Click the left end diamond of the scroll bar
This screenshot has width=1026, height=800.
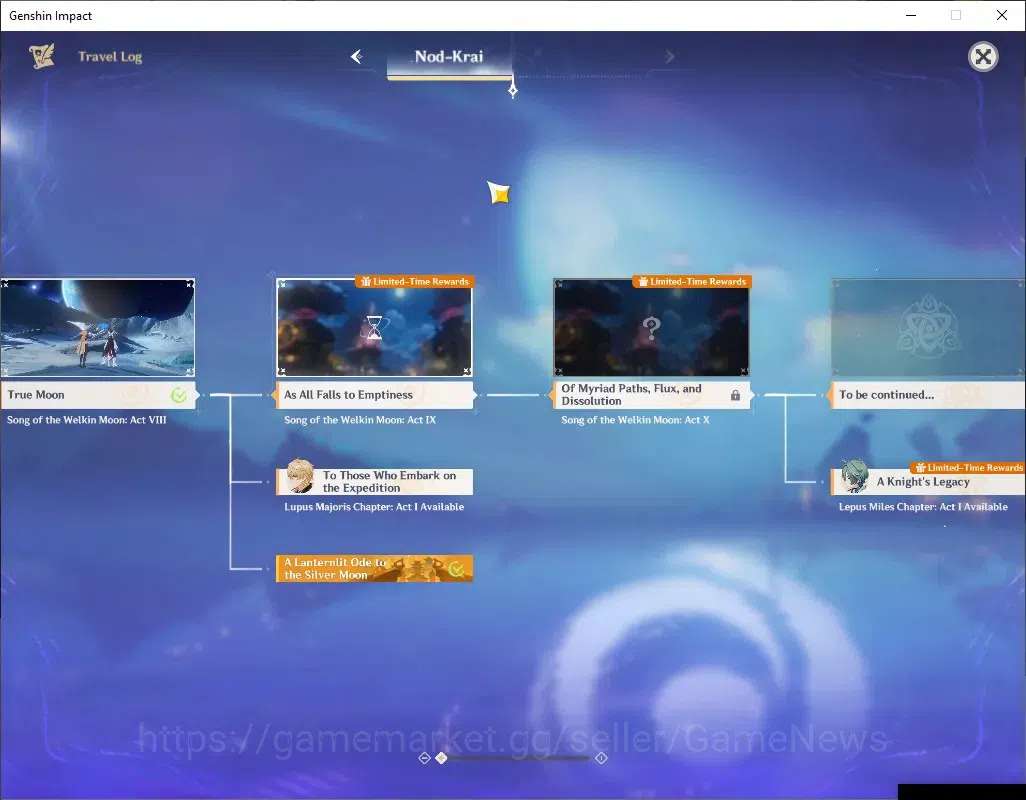point(424,758)
